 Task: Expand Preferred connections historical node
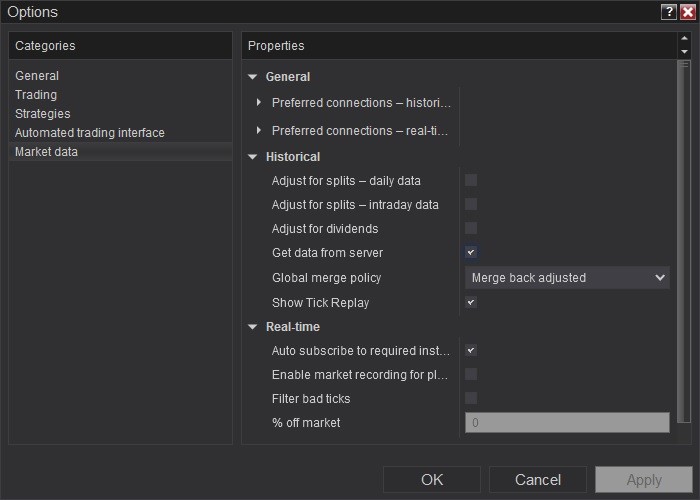click(x=259, y=103)
